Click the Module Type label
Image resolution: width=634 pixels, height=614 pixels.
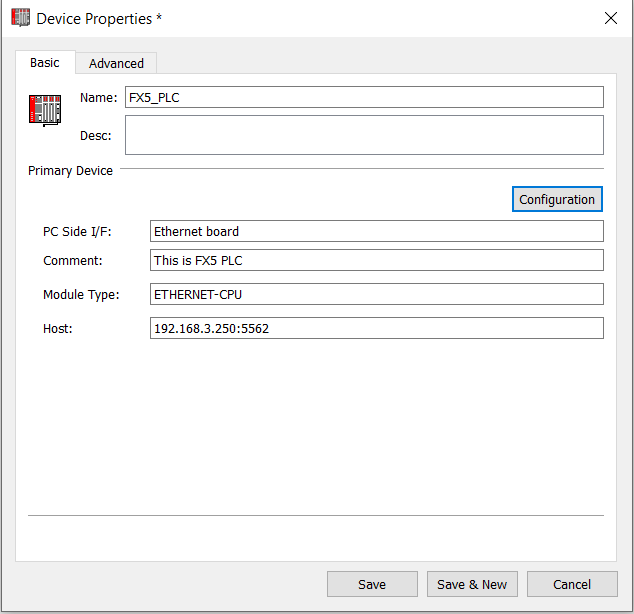(x=81, y=295)
